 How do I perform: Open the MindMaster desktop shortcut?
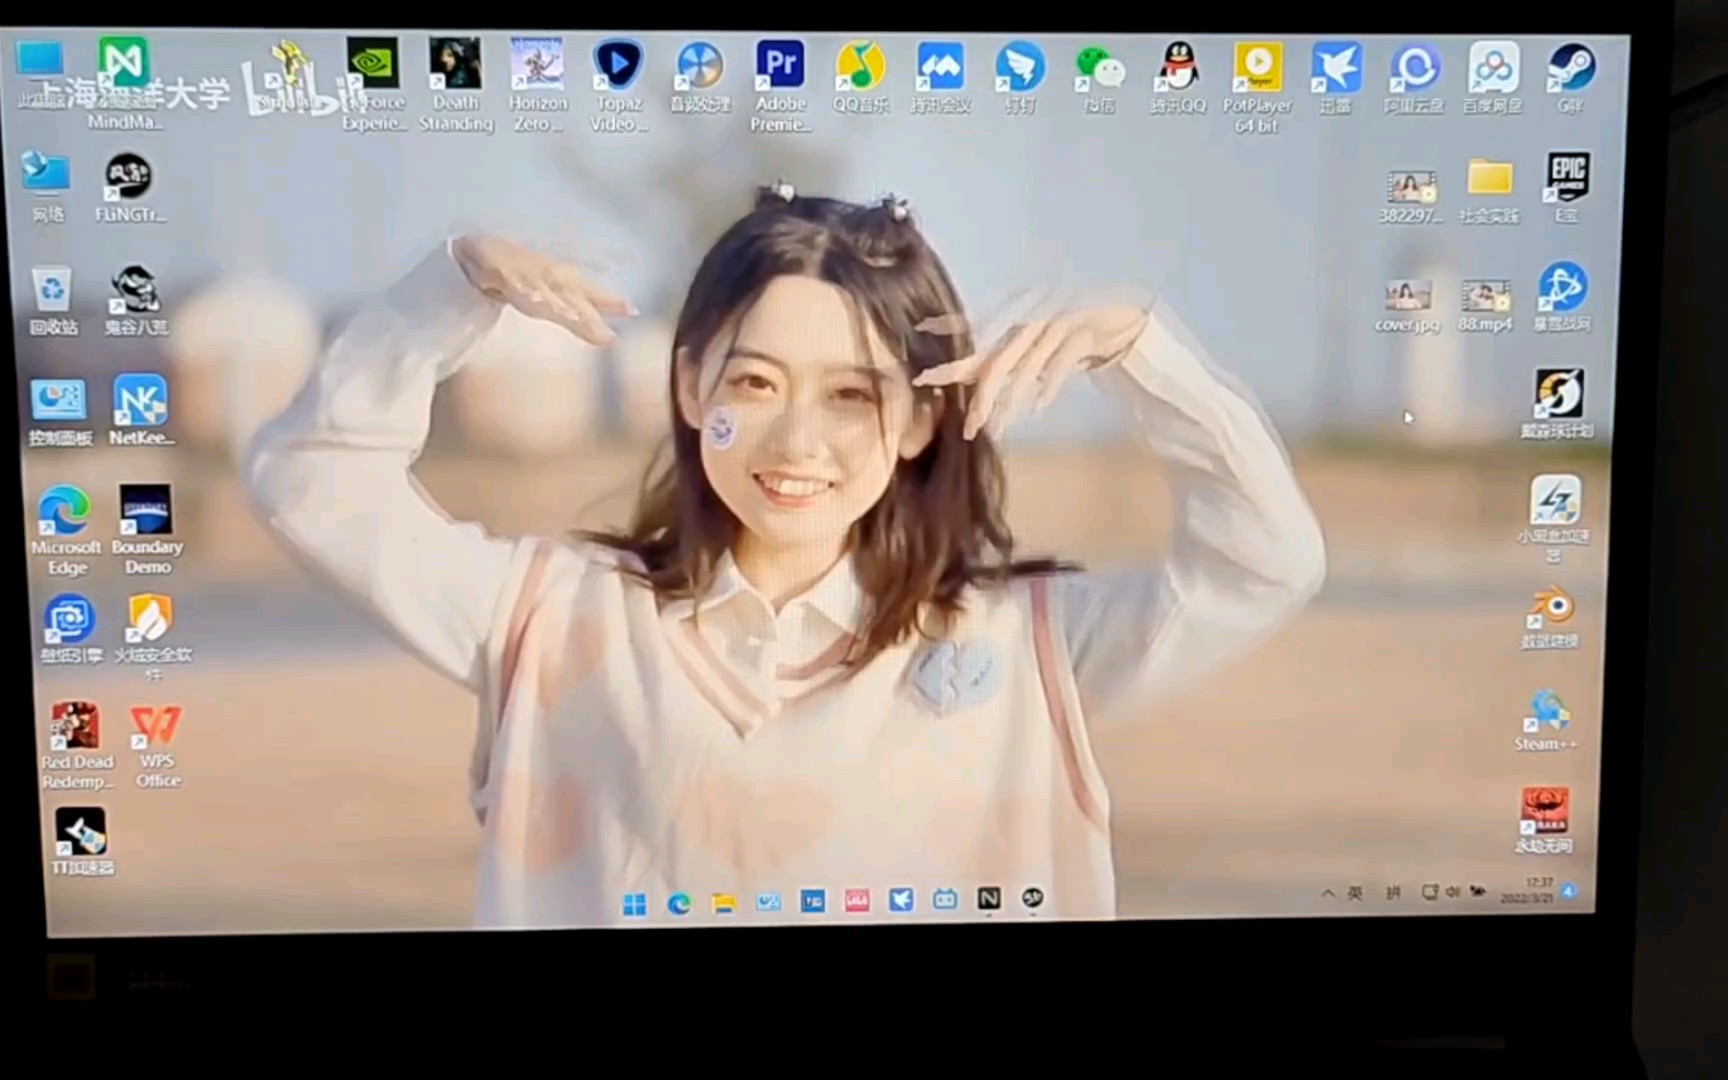pos(124,83)
